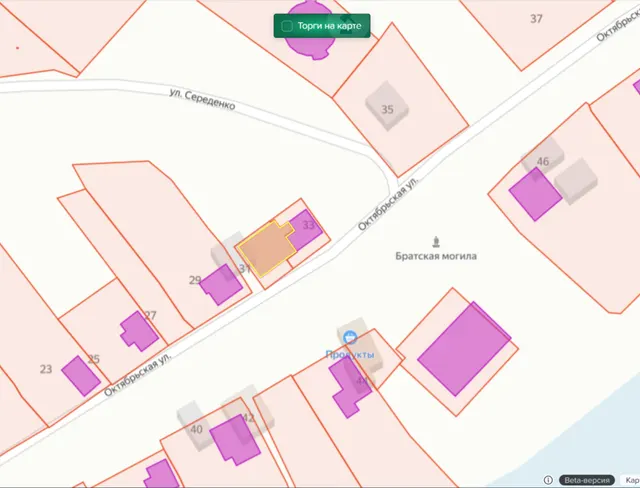Click house number 25 label
Viewport: 640px width, 488px height.
pos(94,359)
